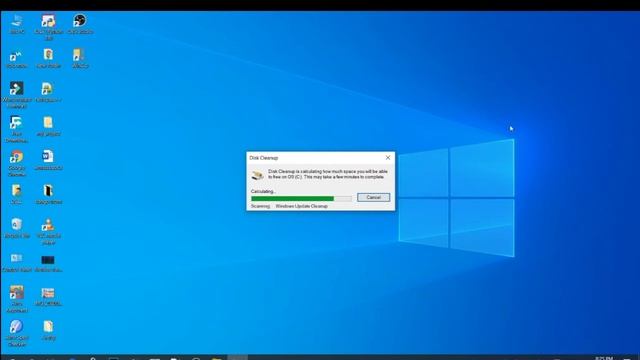Click the 'Calculating...' label
Image resolution: width=640 pixels, height=360 pixels.
click(x=263, y=191)
